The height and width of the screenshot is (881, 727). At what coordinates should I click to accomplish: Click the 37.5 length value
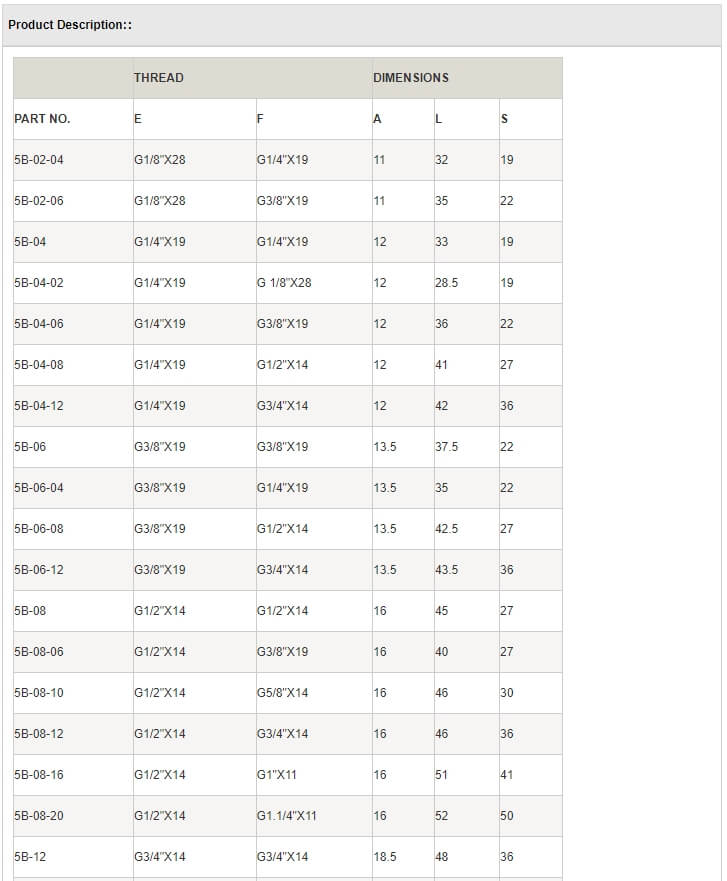(x=447, y=447)
